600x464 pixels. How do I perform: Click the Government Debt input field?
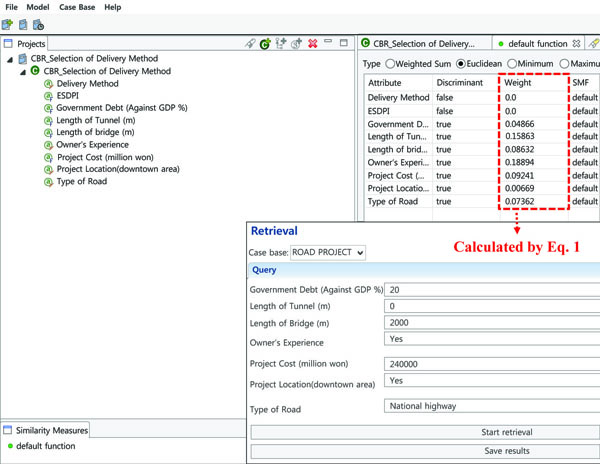coord(492,290)
